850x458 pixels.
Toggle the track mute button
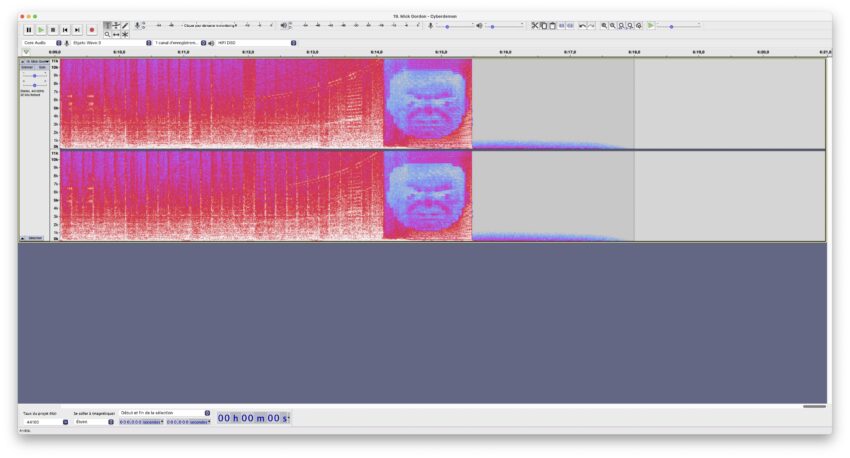coord(27,67)
